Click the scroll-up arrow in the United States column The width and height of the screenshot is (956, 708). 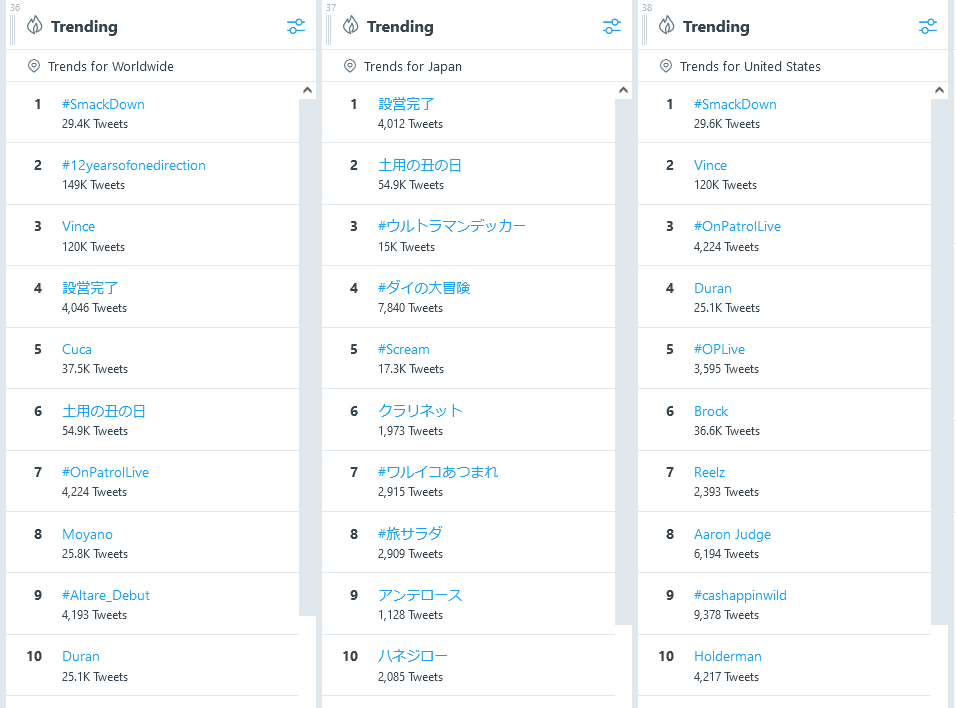[939, 91]
